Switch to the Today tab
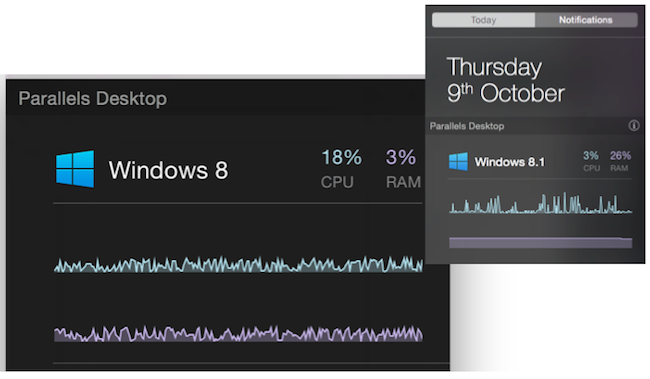Image resolution: width=650 pixels, height=379 pixels. [x=483, y=20]
